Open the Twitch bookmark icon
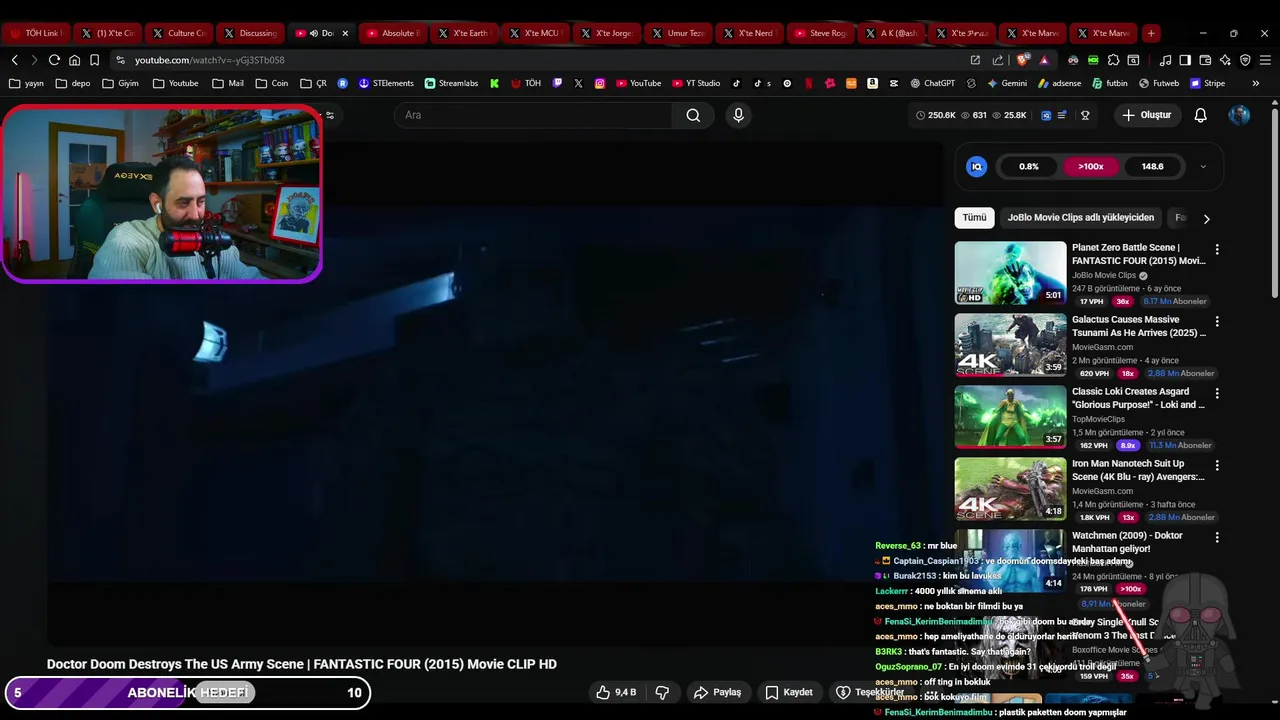The height and width of the screenshot is (720, 1280). click(557, 83)
